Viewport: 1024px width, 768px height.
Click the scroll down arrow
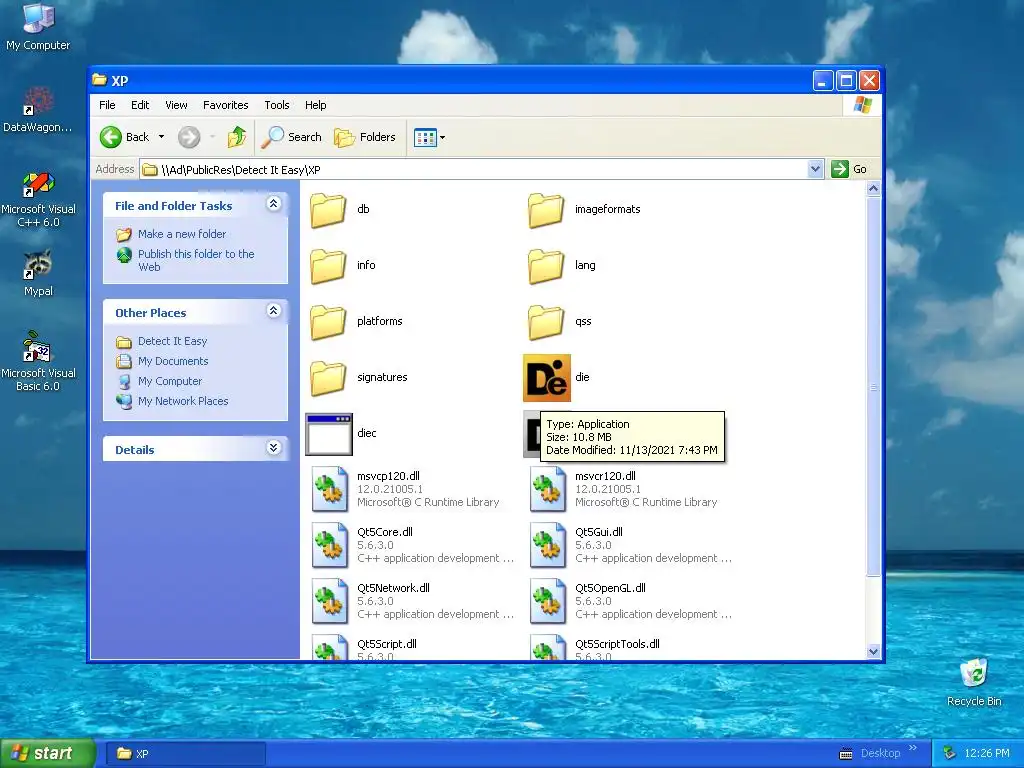coord(873,651)
